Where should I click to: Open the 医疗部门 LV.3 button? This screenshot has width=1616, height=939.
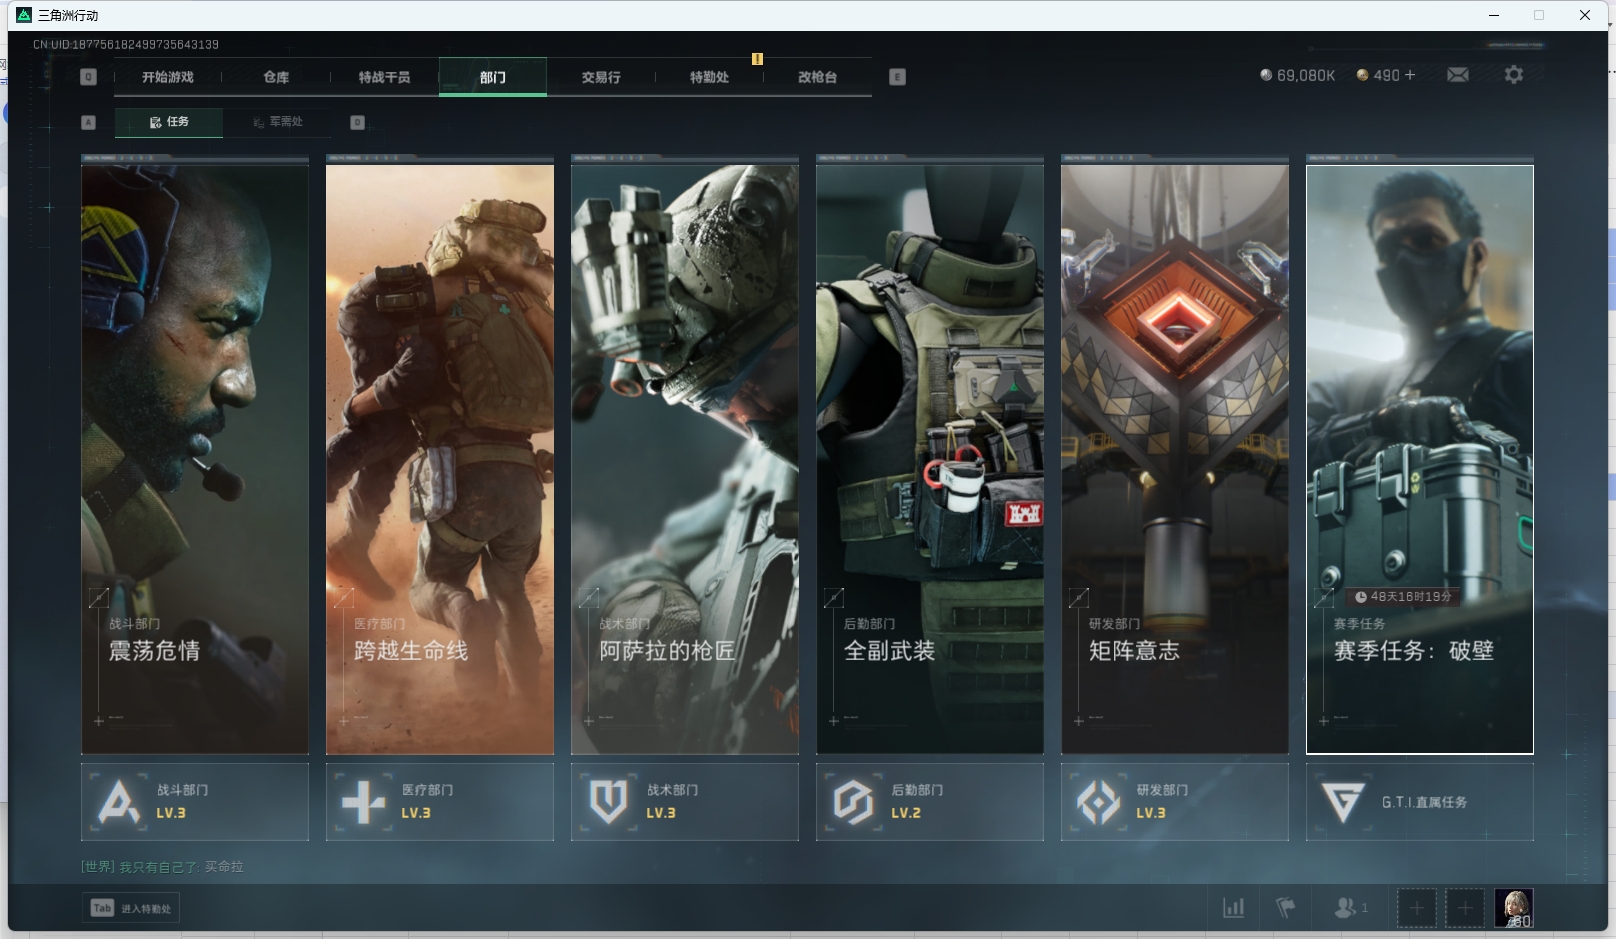(440, 802)
